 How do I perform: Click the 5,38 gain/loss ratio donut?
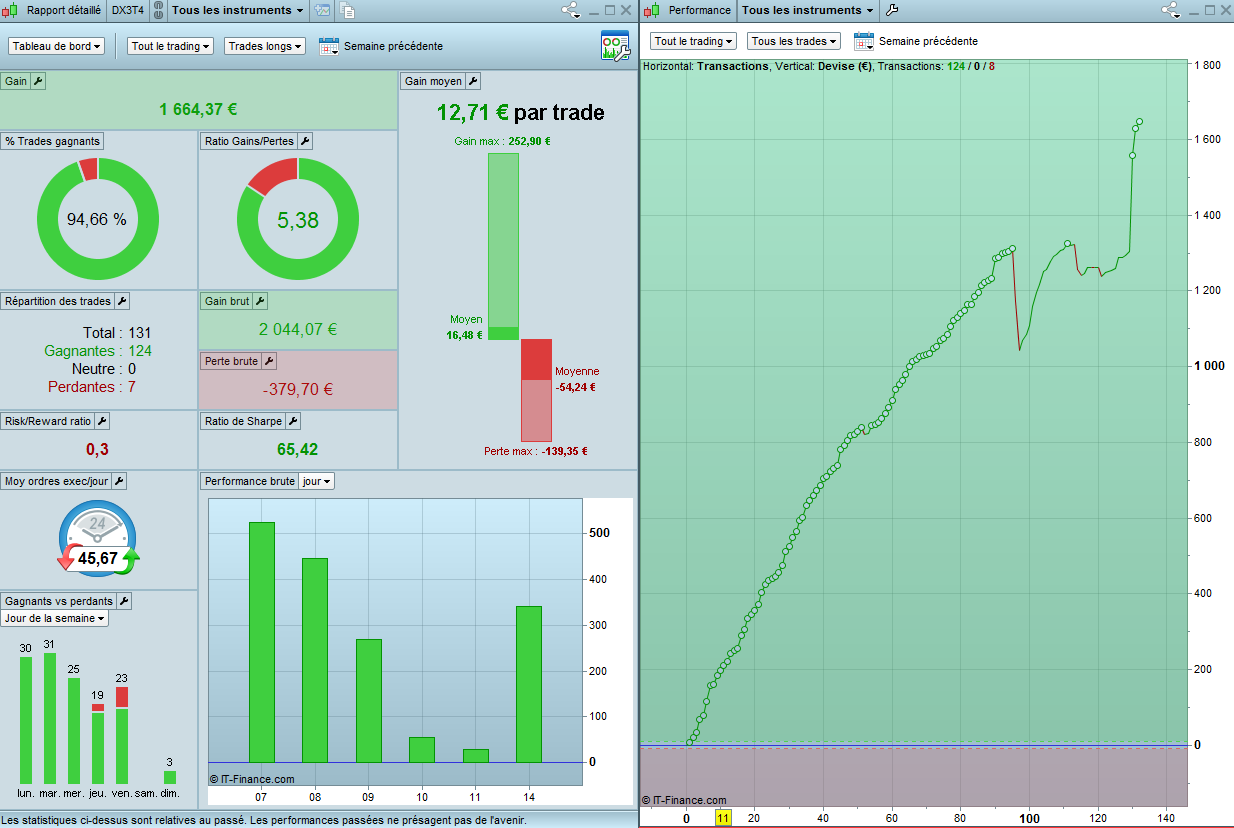click(x=297, y=219)
